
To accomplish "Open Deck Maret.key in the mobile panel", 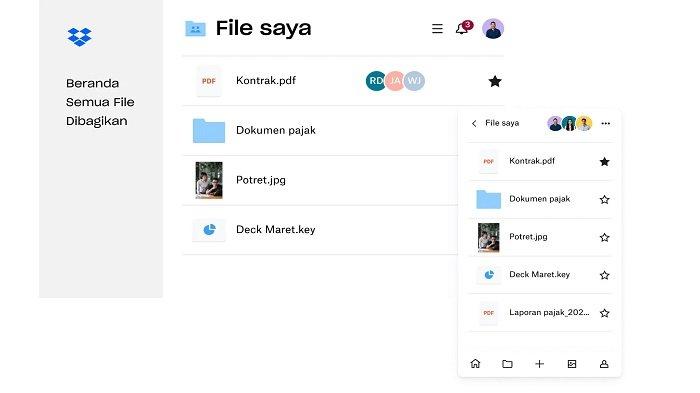I will pos(540,274).
